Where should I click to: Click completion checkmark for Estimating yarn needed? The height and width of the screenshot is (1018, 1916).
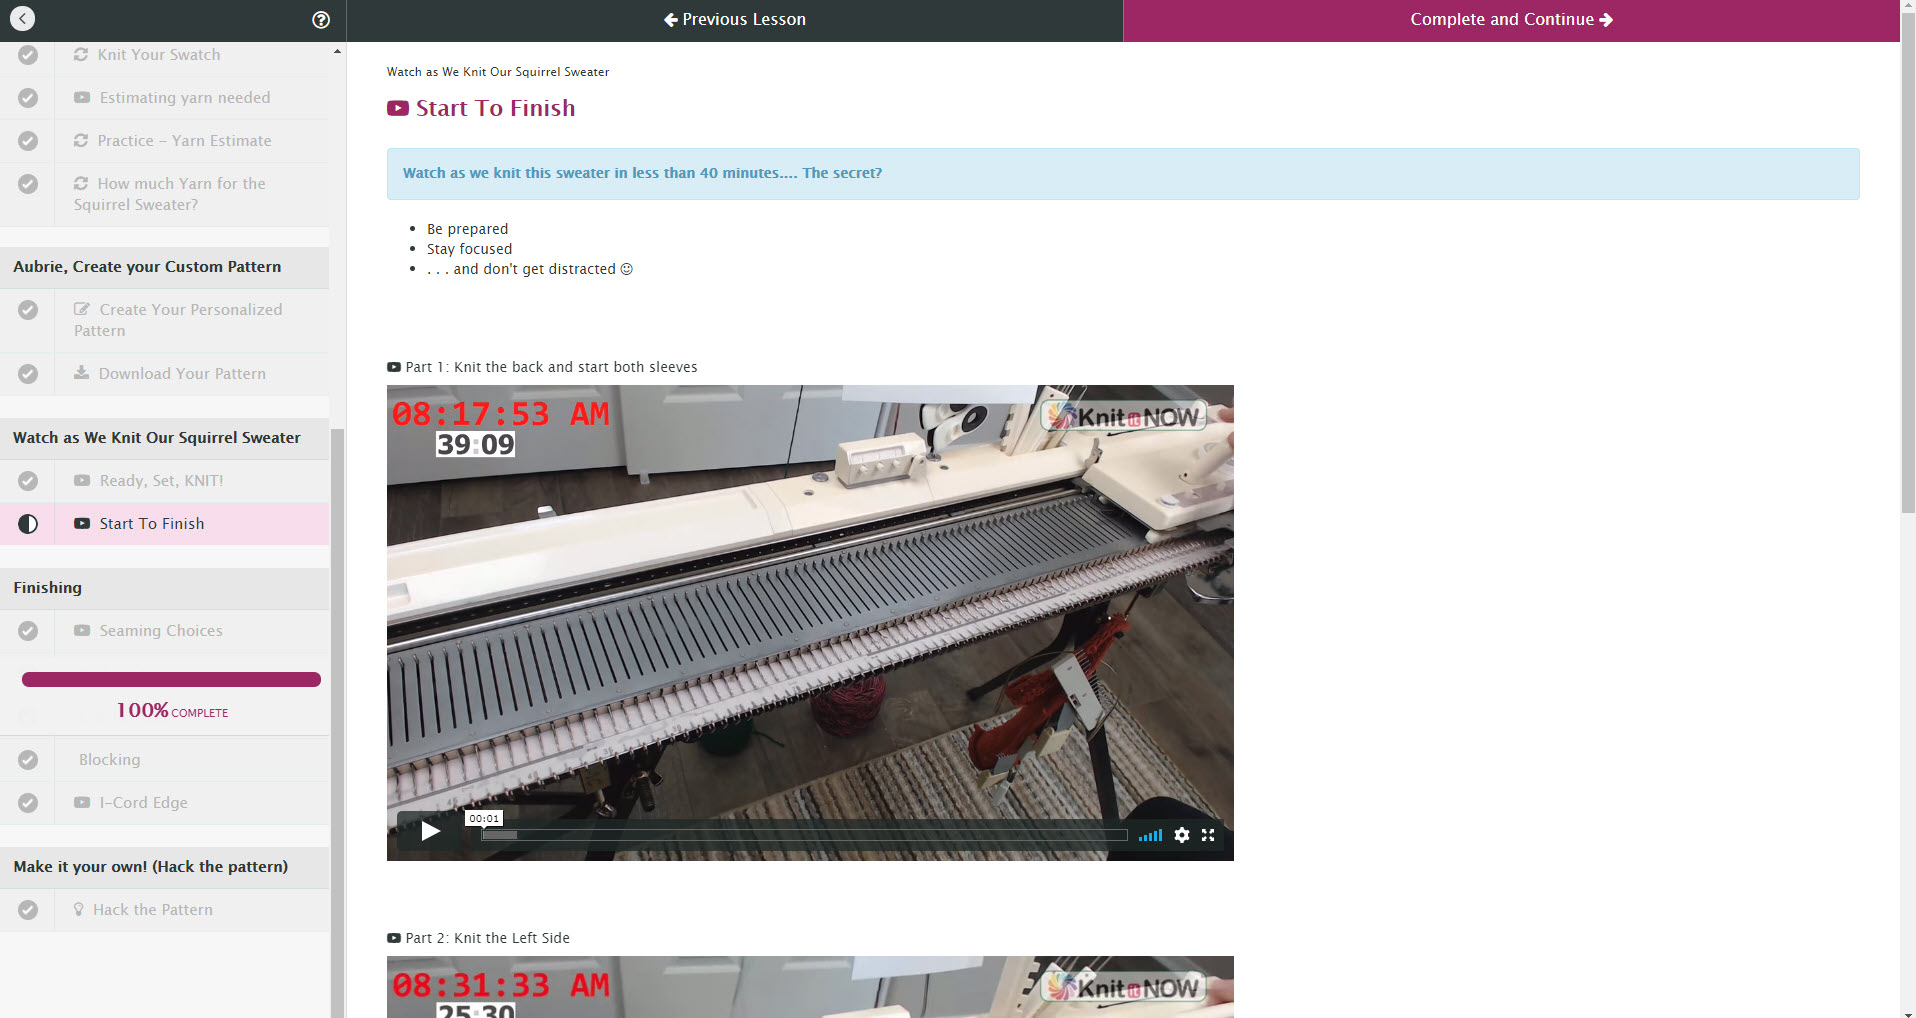pos(28,98)
